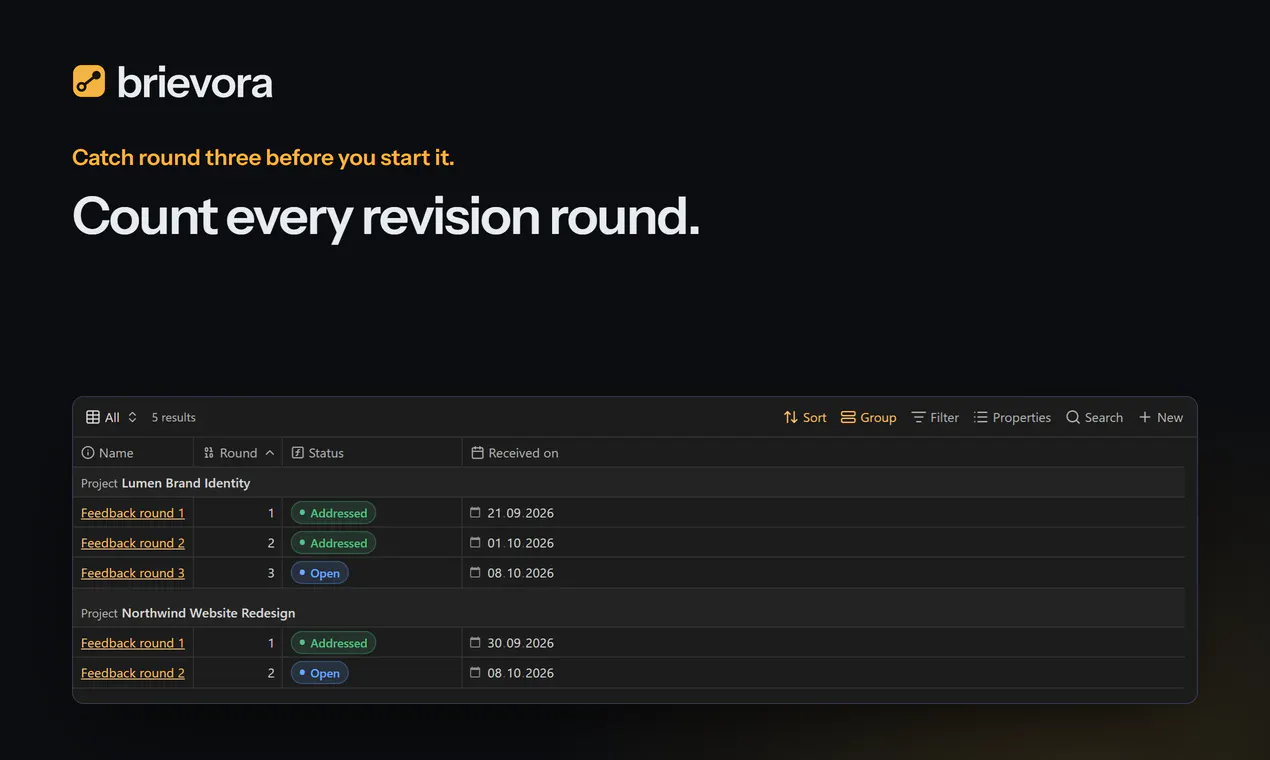Sort by the Round column header
This screenshot has width=1270, height=760.
pyautogui.click(x=238, y=453)
